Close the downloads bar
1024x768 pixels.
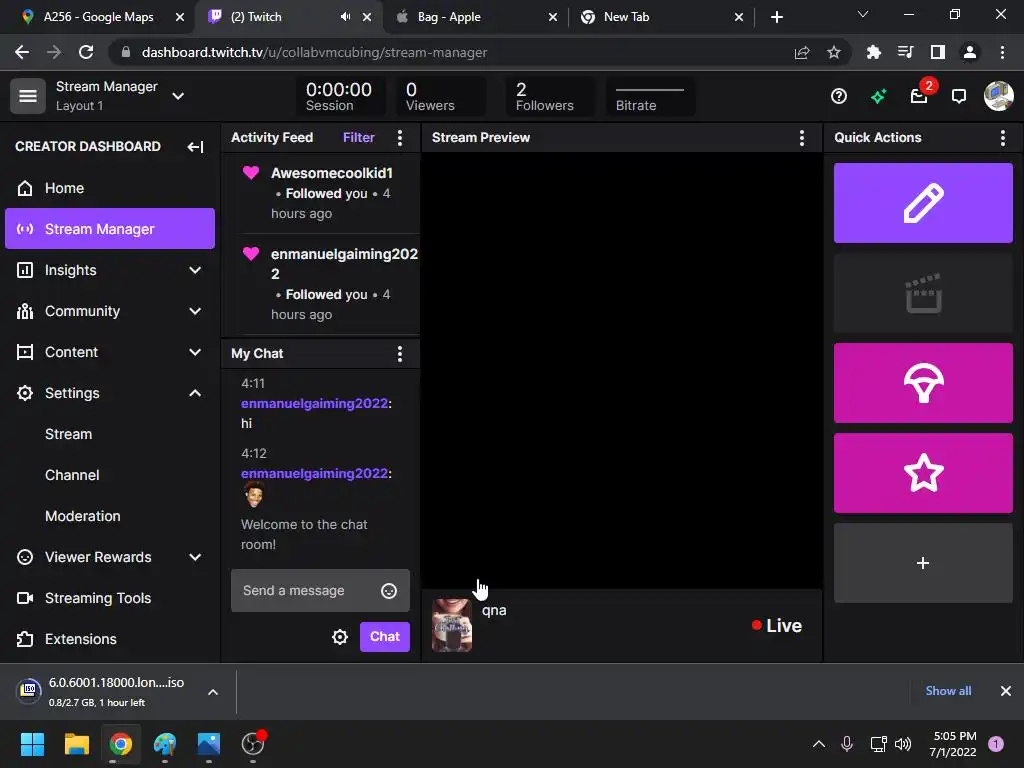pyautogui.click(x=1006, y=691)
